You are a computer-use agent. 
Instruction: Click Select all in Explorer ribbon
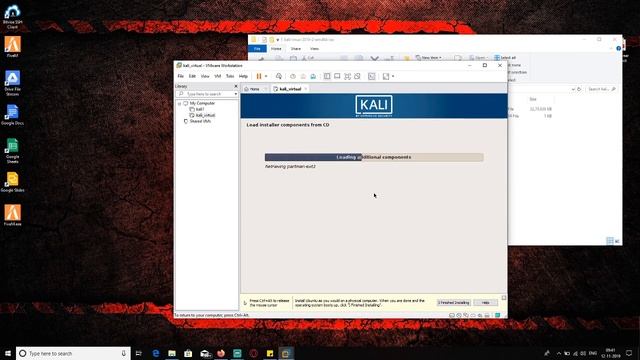coord(505,58)
